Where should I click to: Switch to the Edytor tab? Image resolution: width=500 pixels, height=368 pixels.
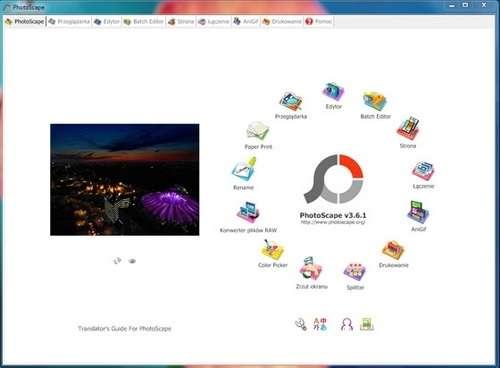coord(107,22)
